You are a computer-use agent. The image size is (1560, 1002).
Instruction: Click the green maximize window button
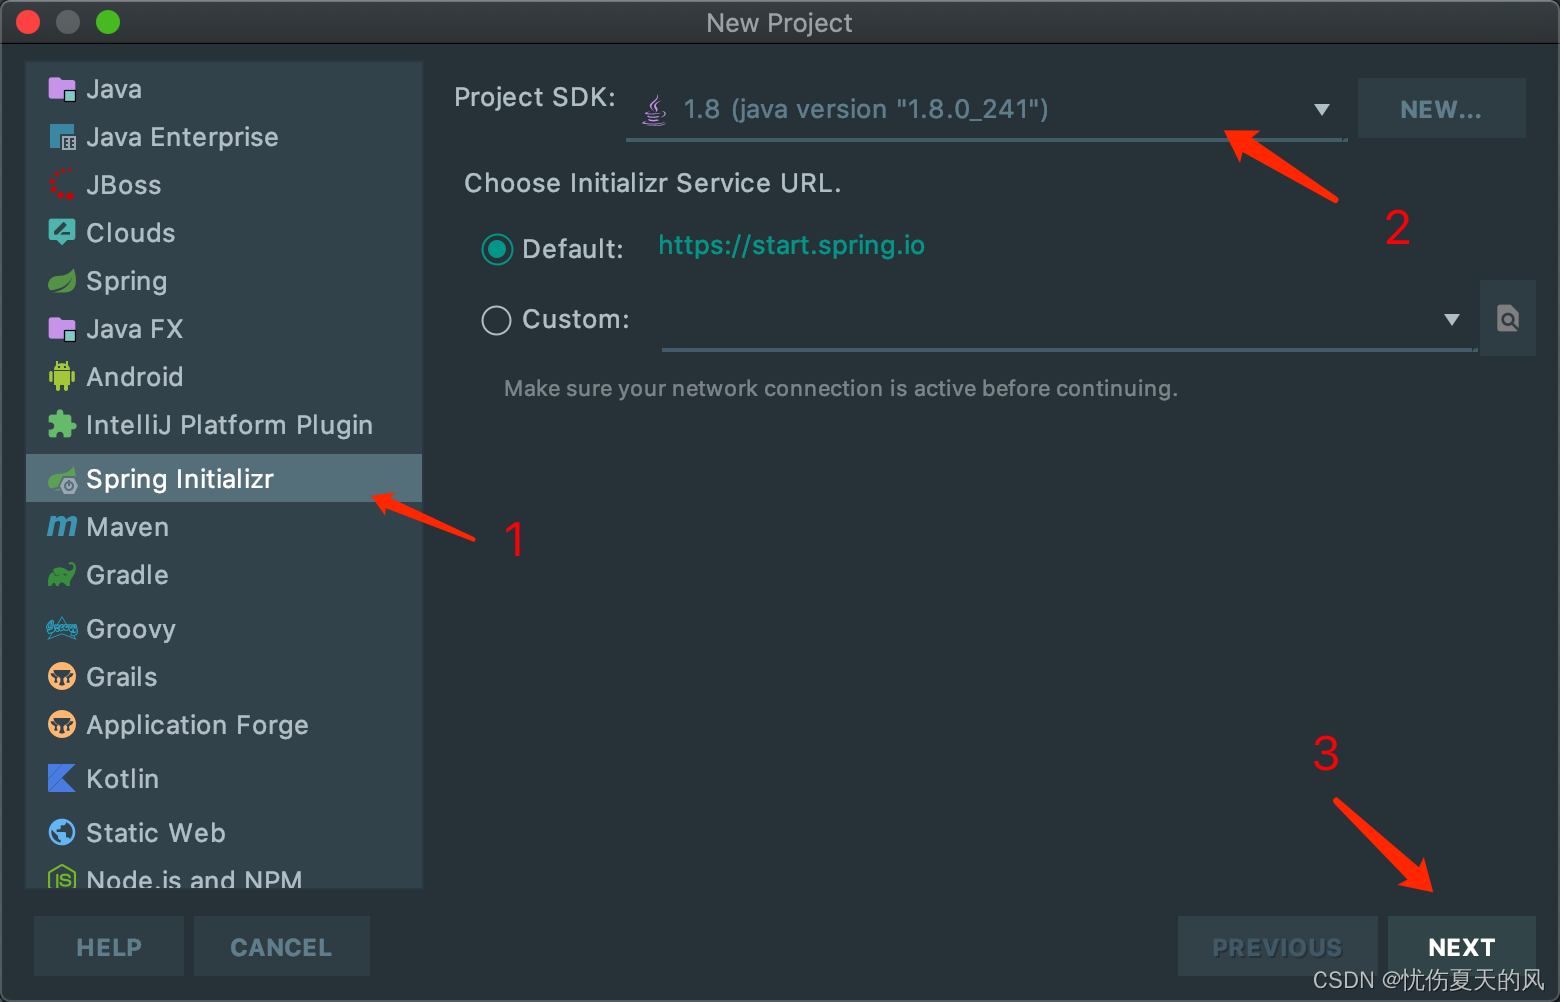[x=108, y=22]
